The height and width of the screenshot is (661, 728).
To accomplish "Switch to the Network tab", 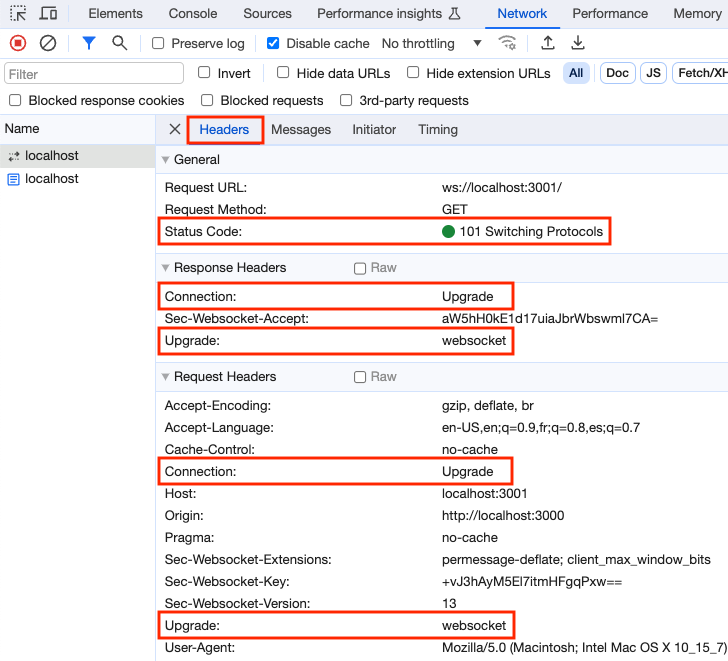I will 522,13.
